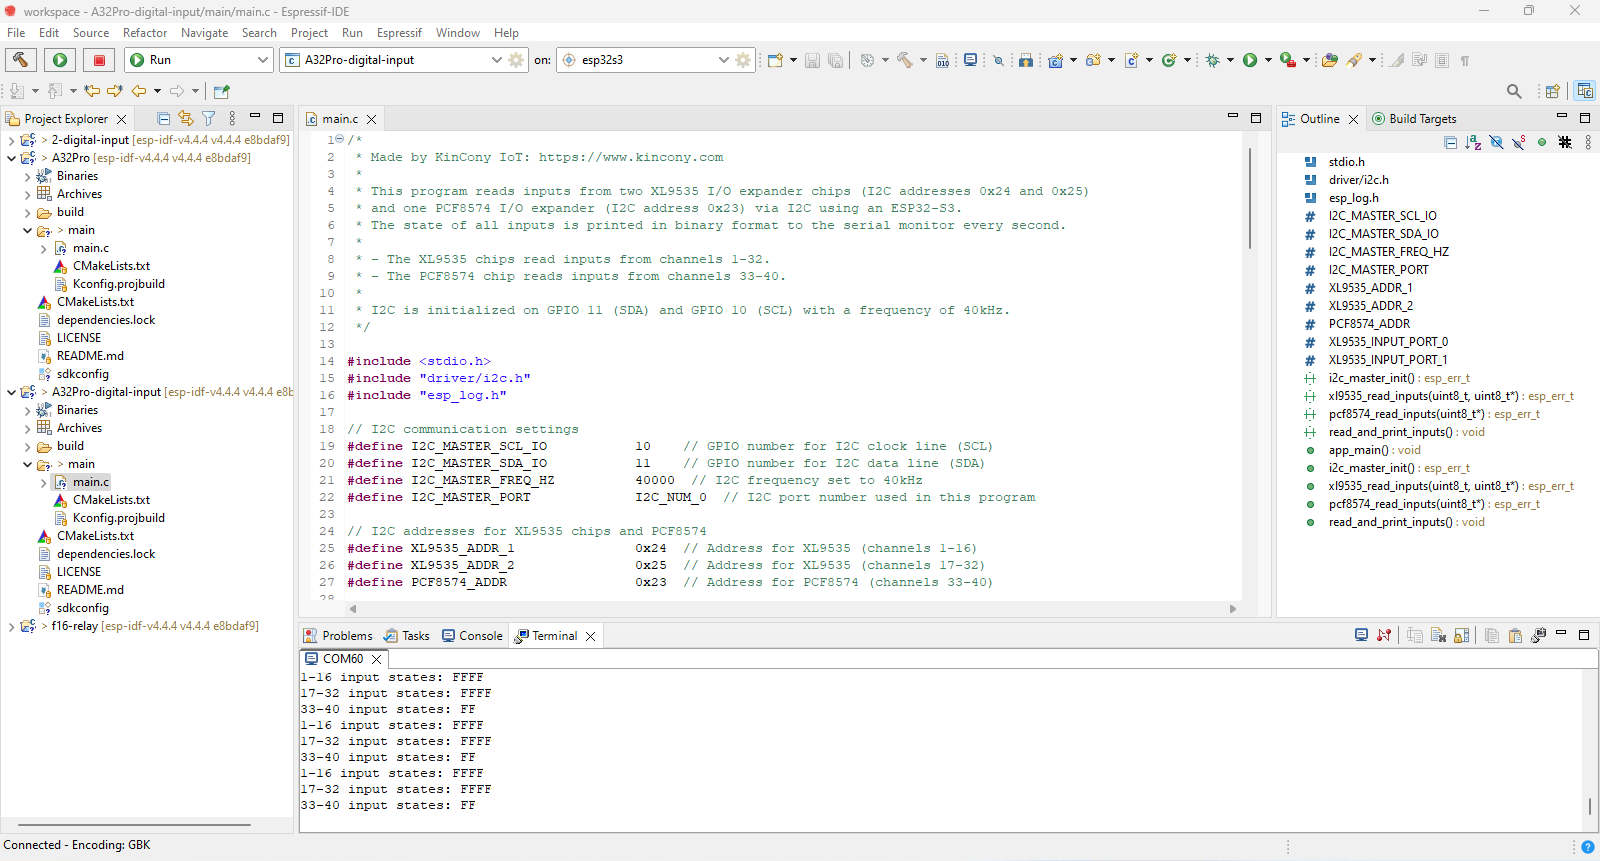
Task: Open README.md under A32Pro-digital-input
Action: 90,590
